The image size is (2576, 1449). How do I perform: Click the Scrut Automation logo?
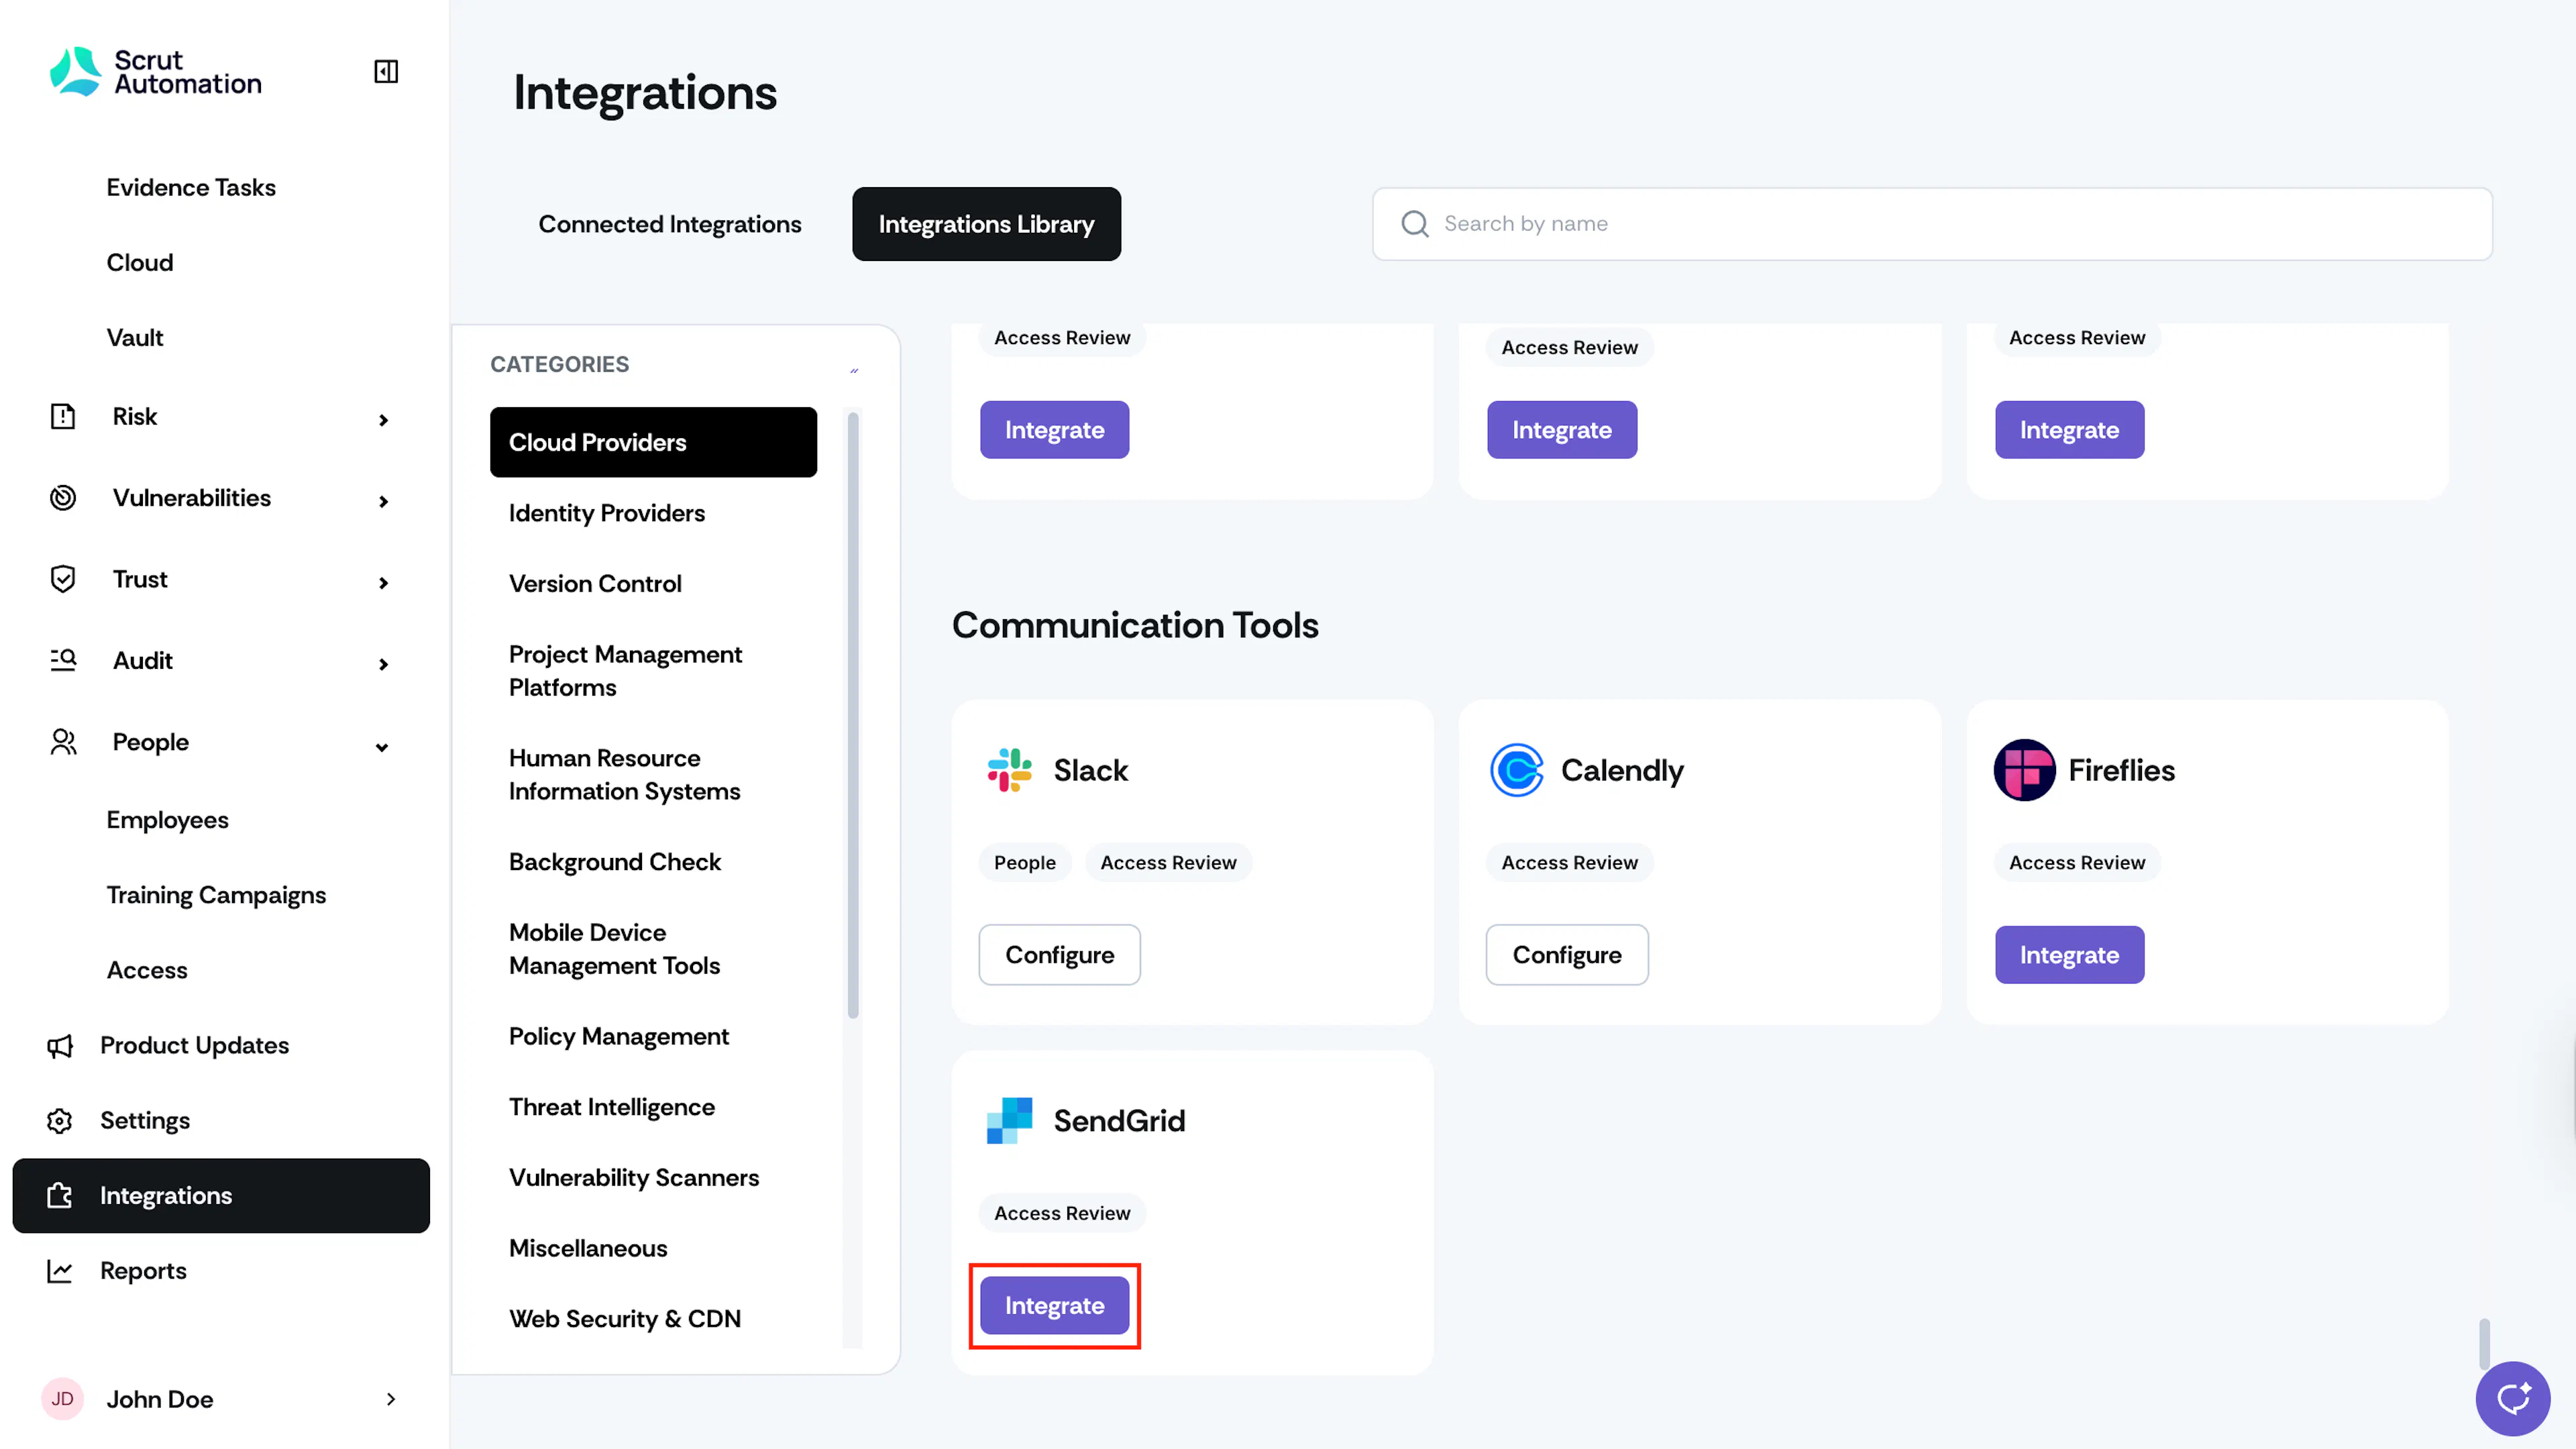click(x=156, y=72)
